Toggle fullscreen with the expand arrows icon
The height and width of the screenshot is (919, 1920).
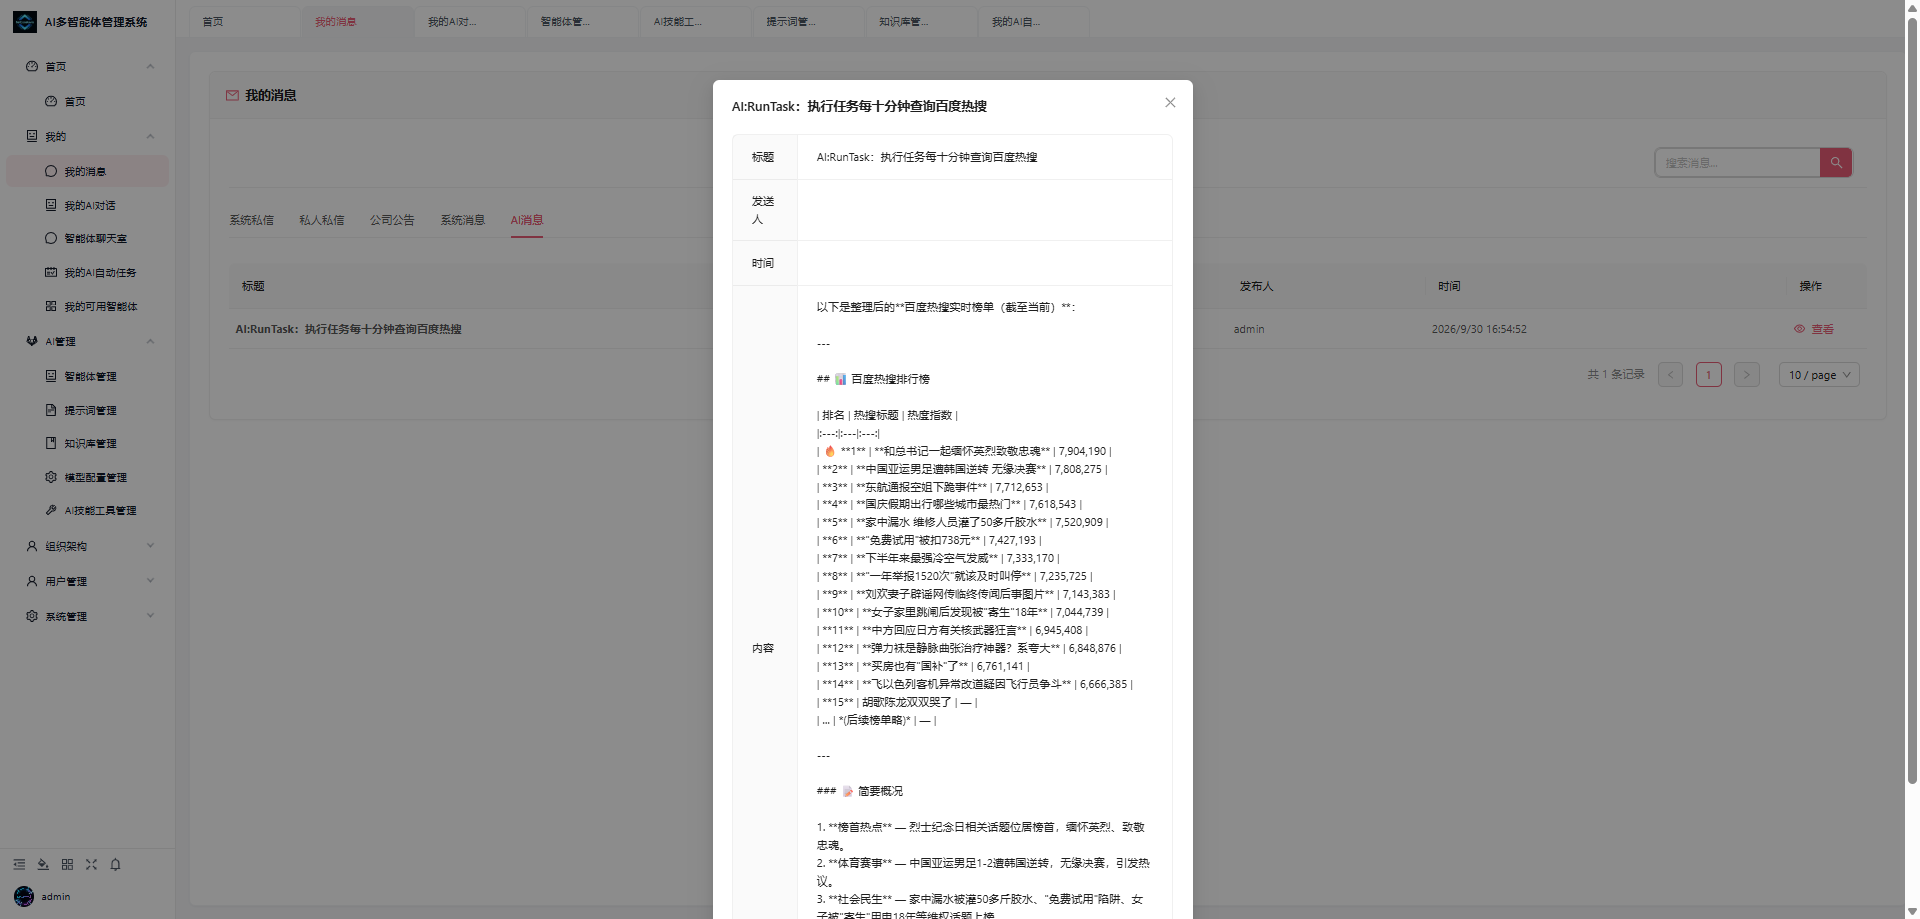pyautogui.click(x=91, y=864)
